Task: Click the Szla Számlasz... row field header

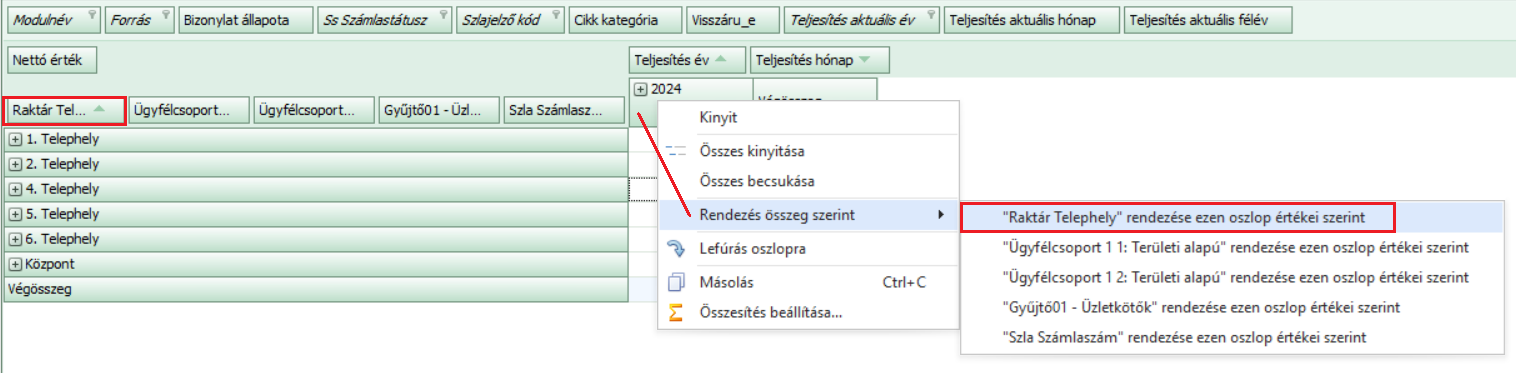Action: click(x=564, y=110)
